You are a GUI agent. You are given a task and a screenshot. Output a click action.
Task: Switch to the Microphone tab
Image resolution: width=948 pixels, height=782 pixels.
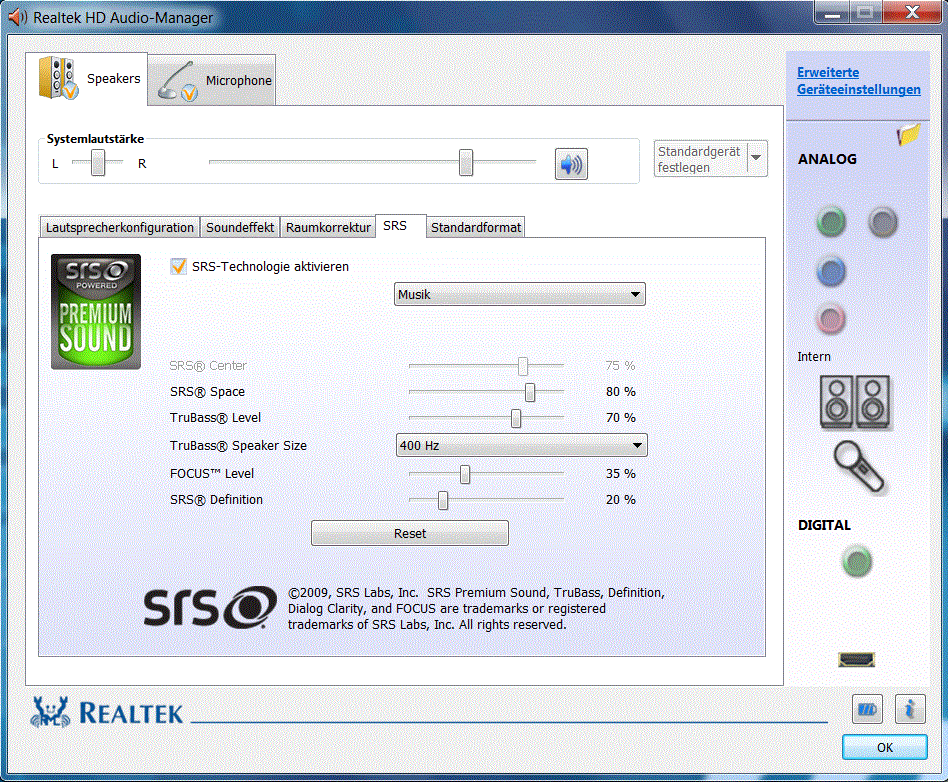[x=214, y=81]
